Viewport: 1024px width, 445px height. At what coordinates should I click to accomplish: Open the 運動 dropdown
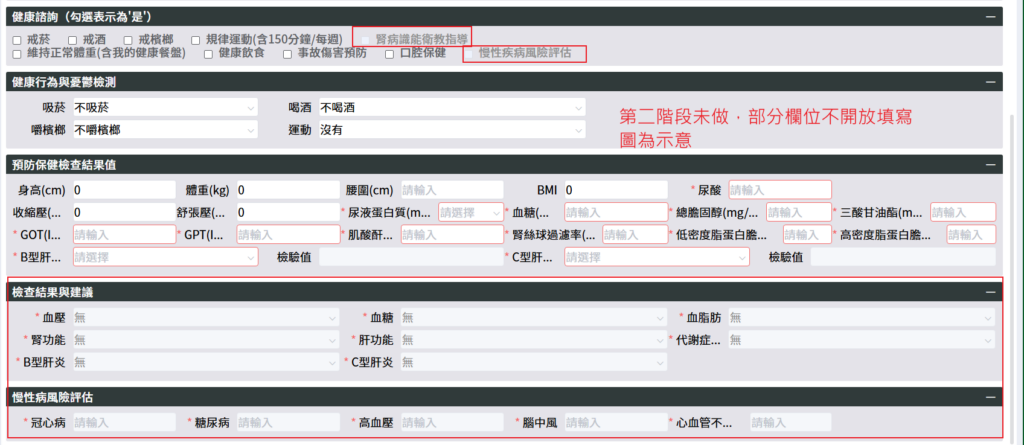[x=450, y=130]
